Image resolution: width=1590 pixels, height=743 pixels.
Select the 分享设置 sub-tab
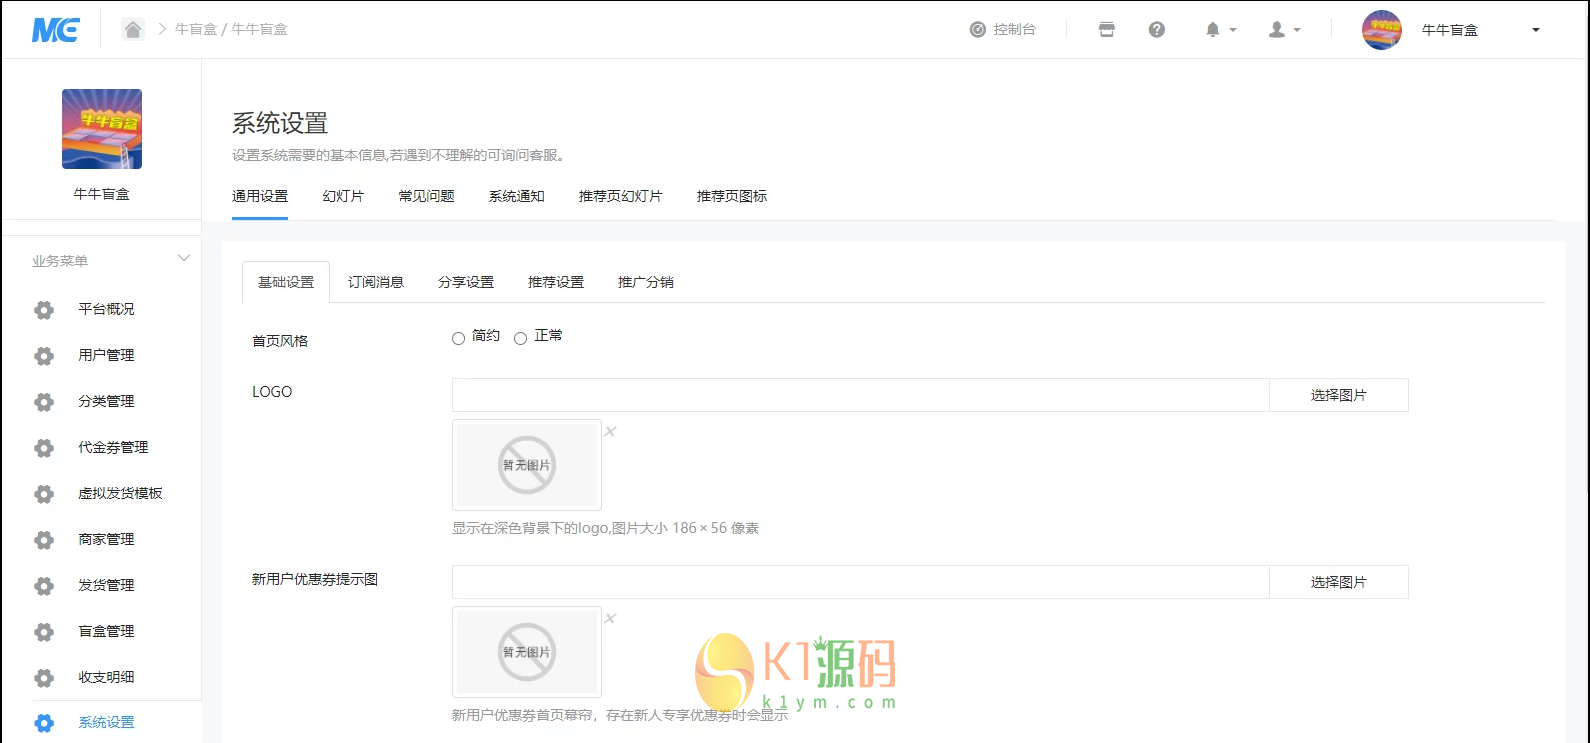[466, 282]
